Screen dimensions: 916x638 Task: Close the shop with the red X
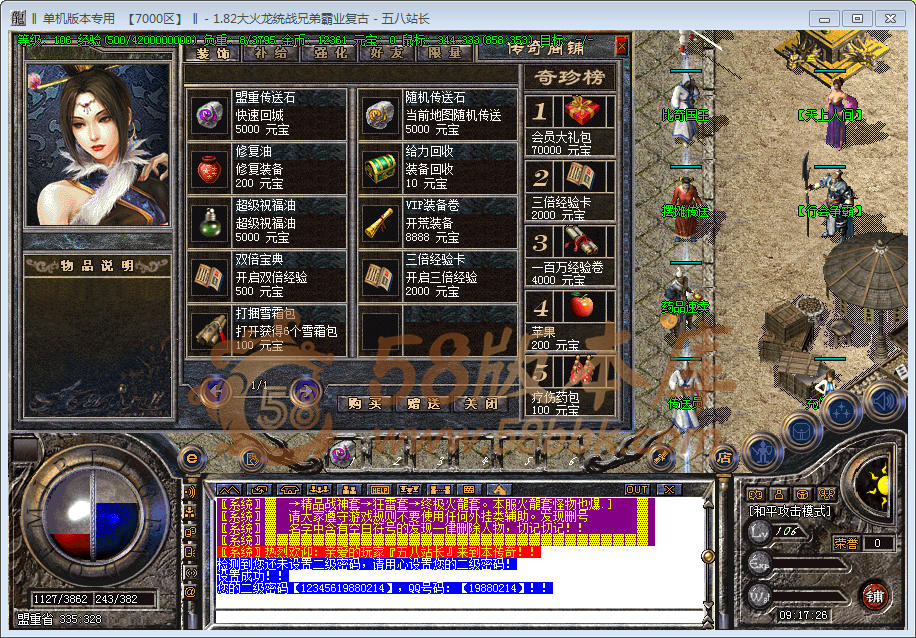point(621,46)
